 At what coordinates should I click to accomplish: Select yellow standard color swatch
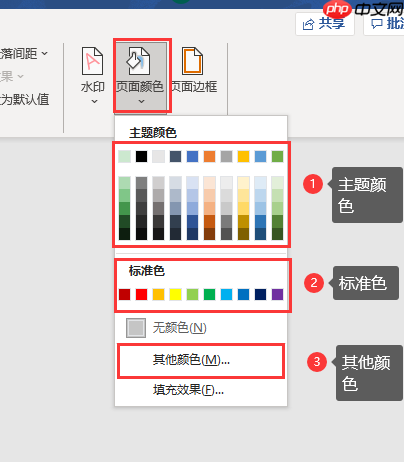pos(175,294)
